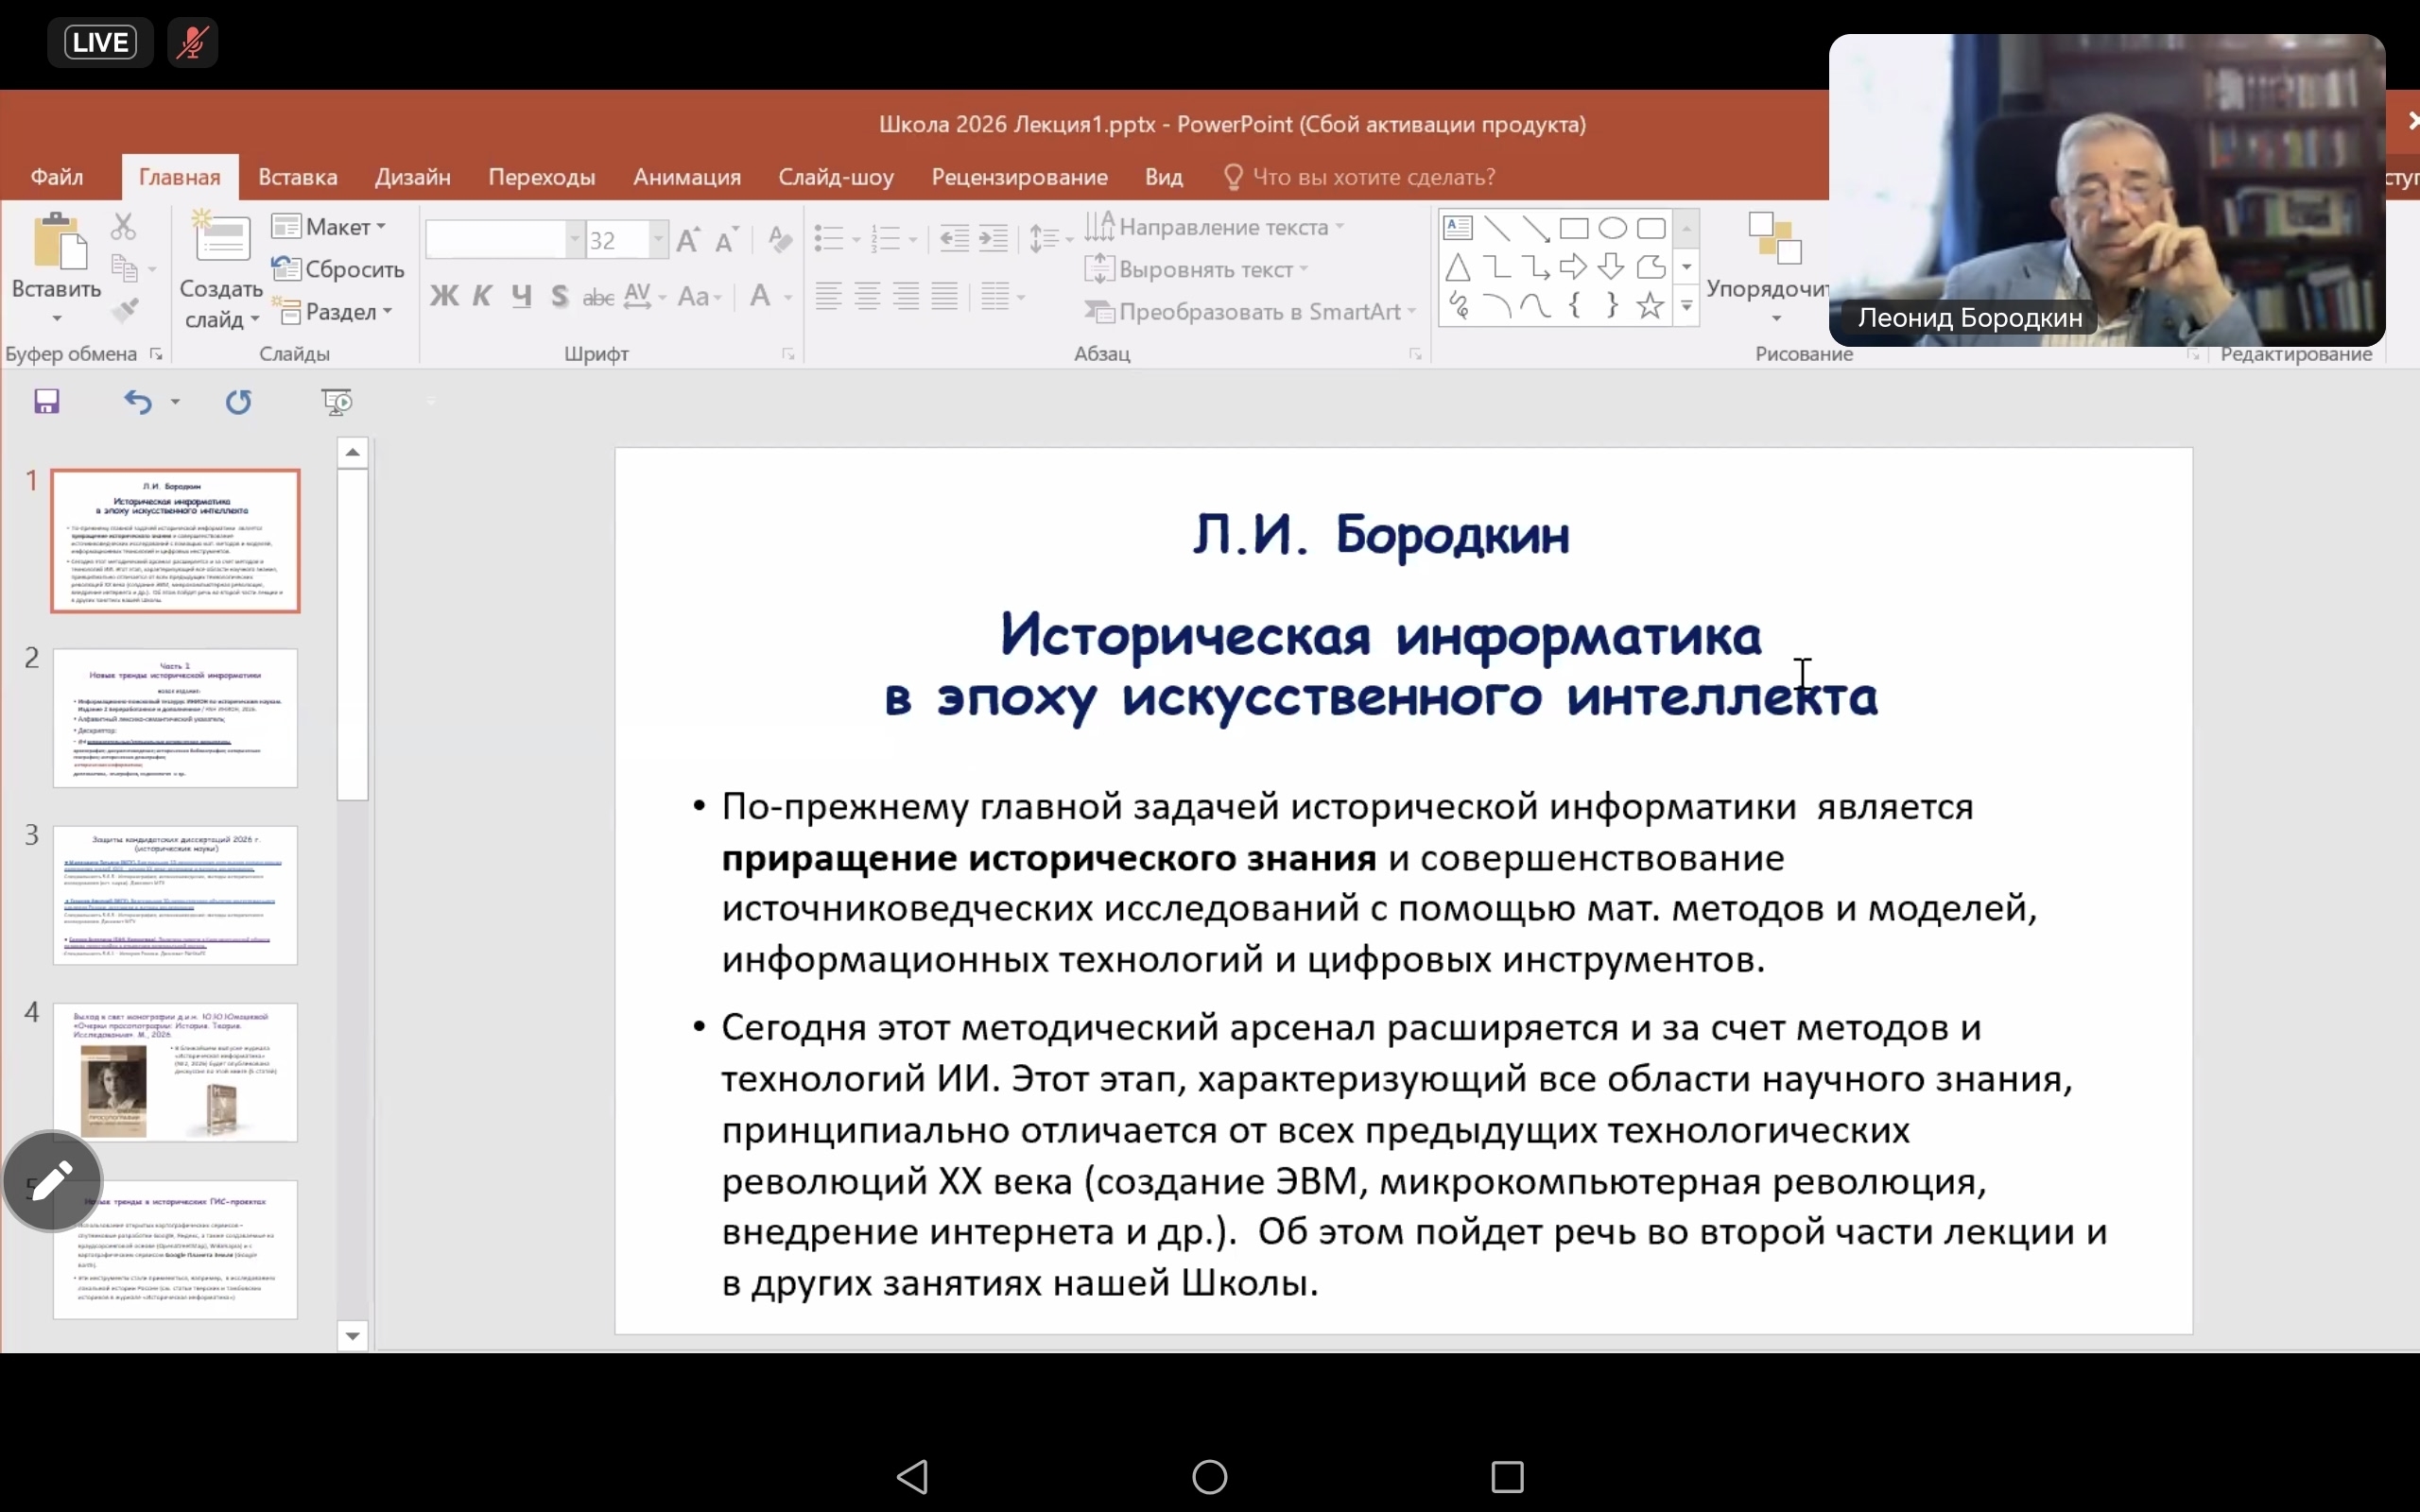The width and height of the screenshot is (2420, 1512).
Task: Toggle text shadow S formatting
Action: click(560, 296)
